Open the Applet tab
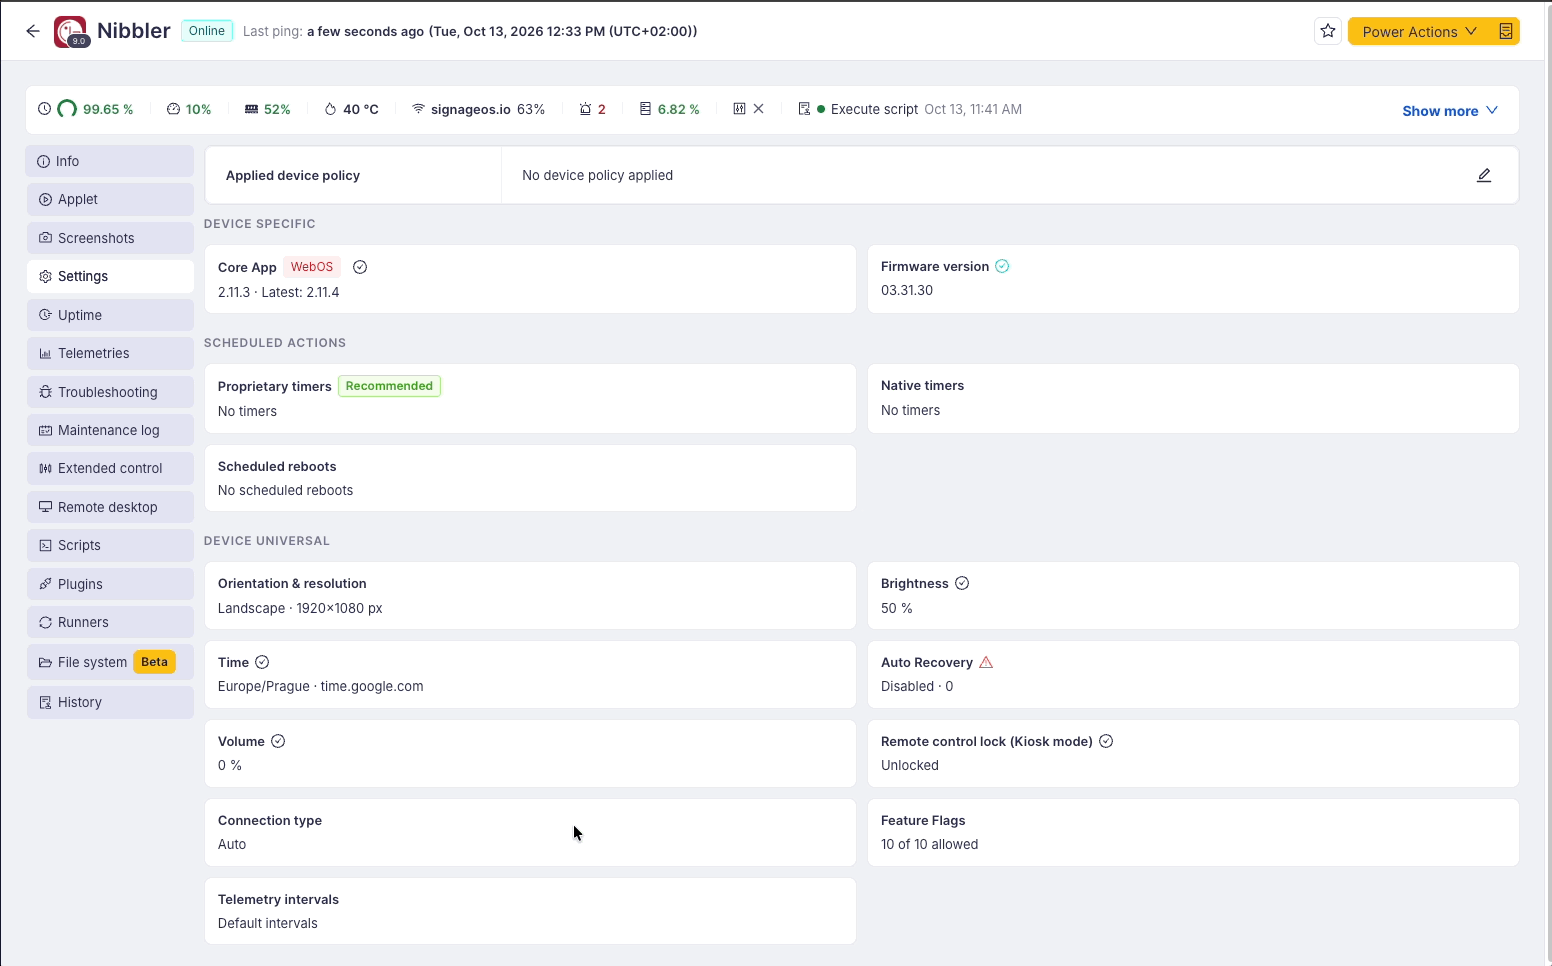 coord(110,199)
